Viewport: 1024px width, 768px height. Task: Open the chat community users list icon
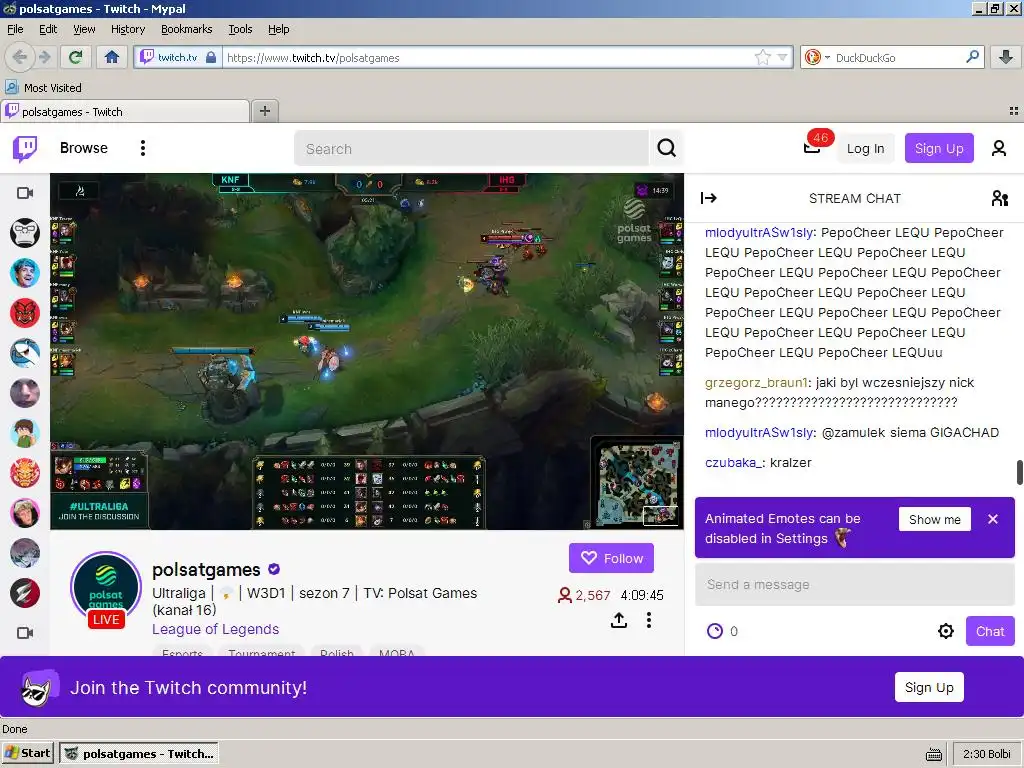[x=999, y=198]
